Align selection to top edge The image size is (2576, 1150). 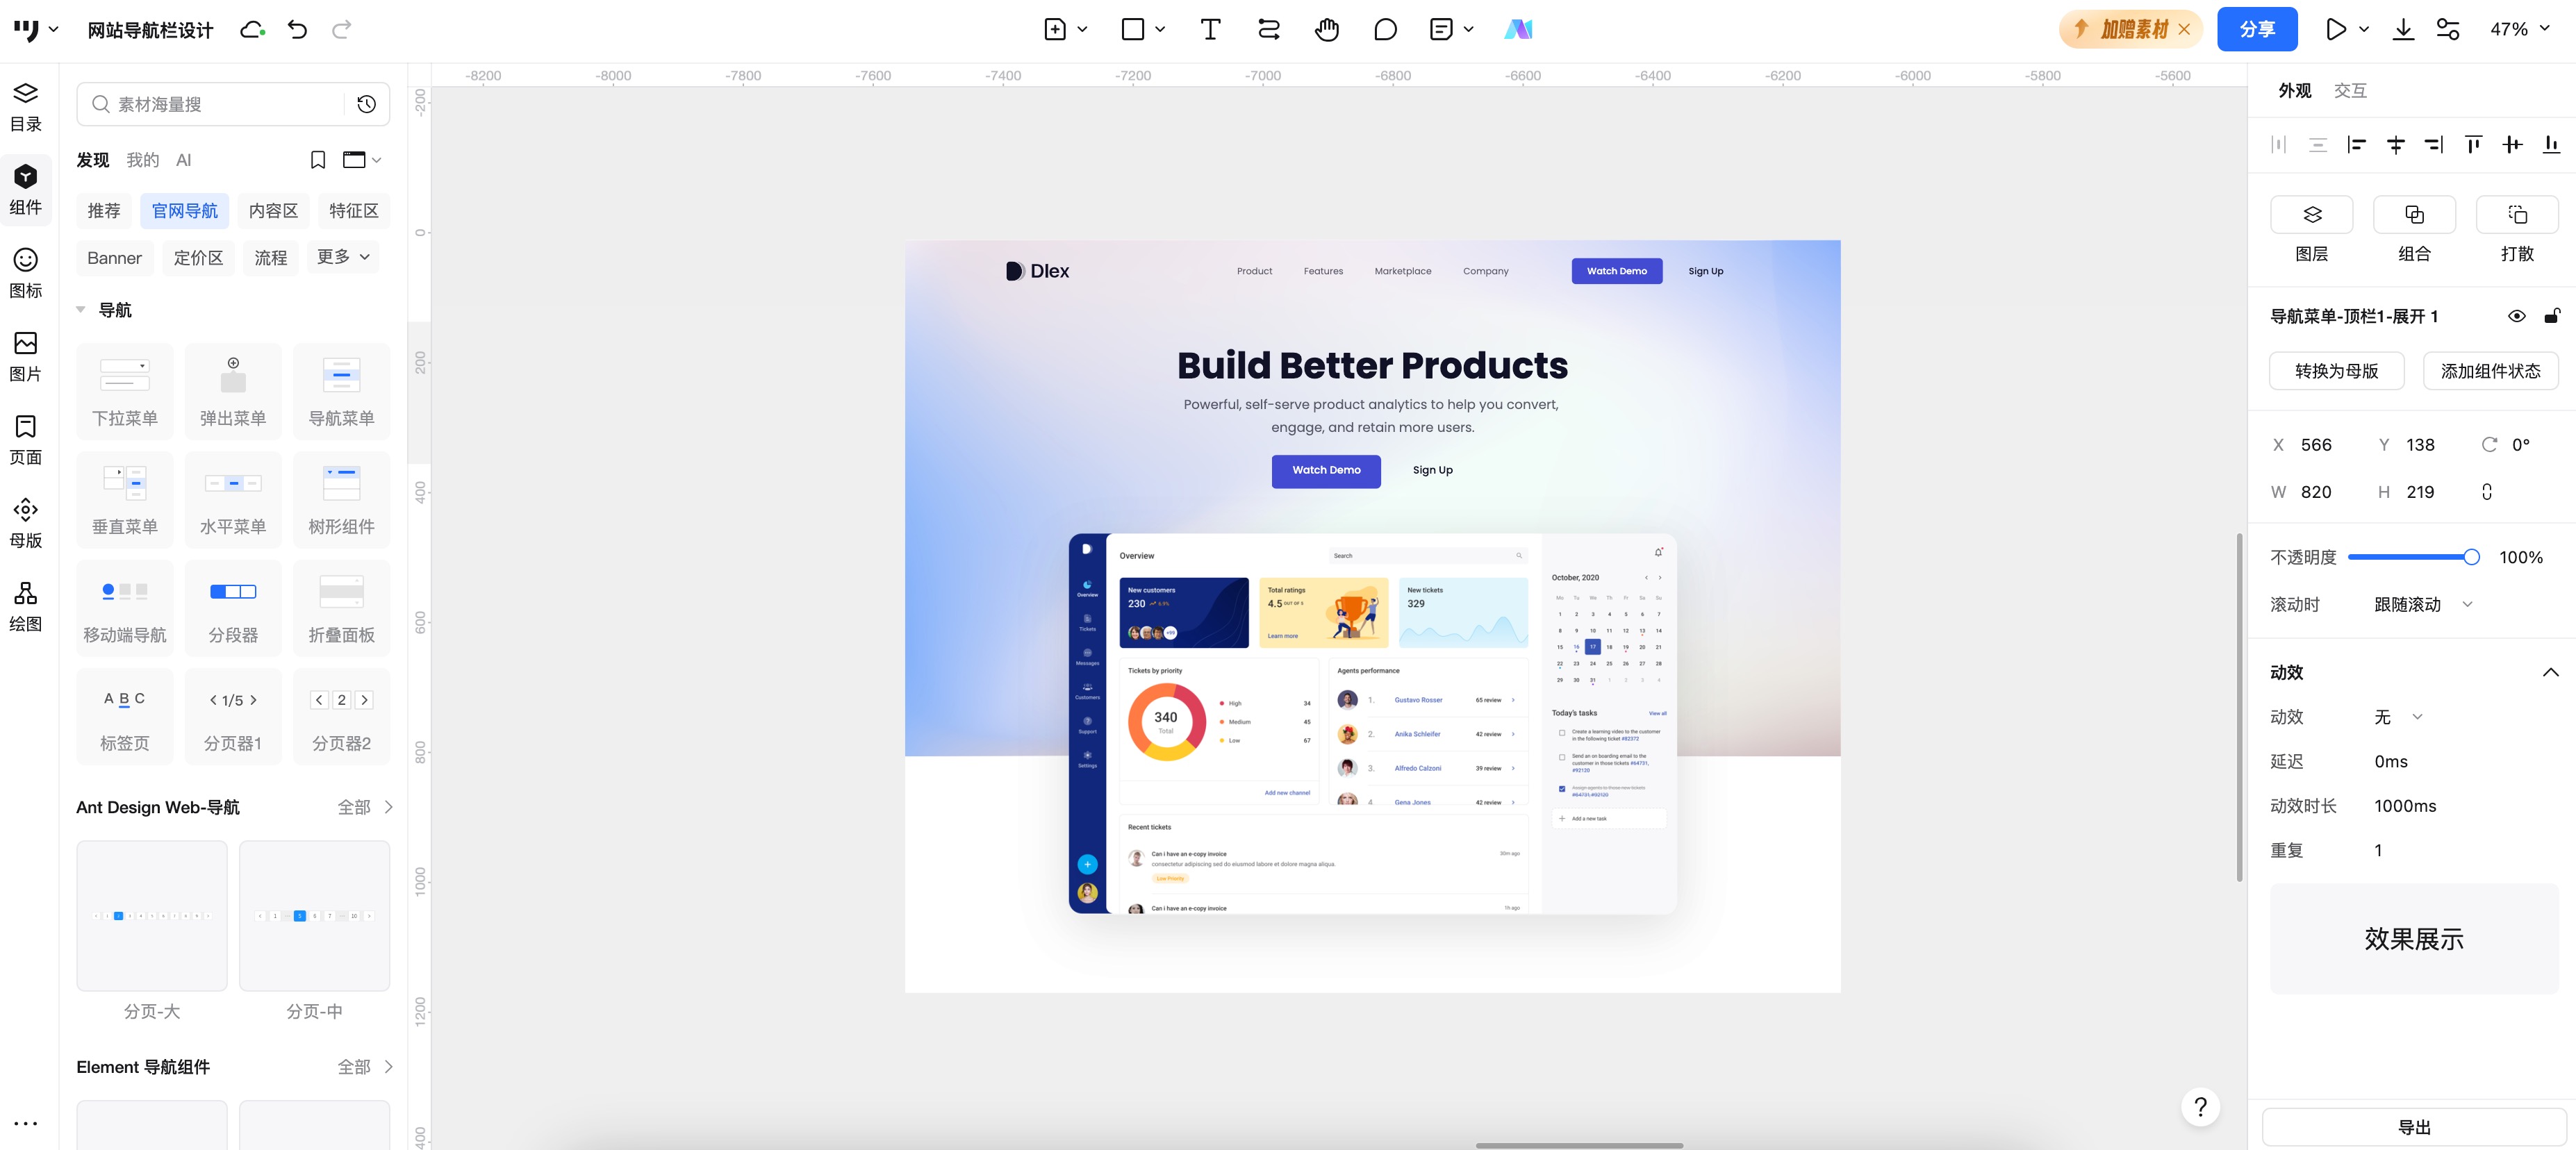pyautogui.click(x=2474, y=145)
